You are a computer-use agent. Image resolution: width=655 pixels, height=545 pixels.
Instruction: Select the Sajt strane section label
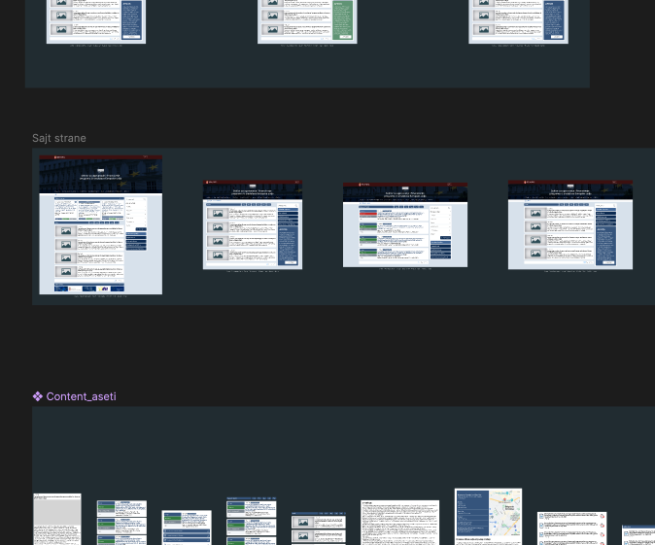(x=59, y=138)
